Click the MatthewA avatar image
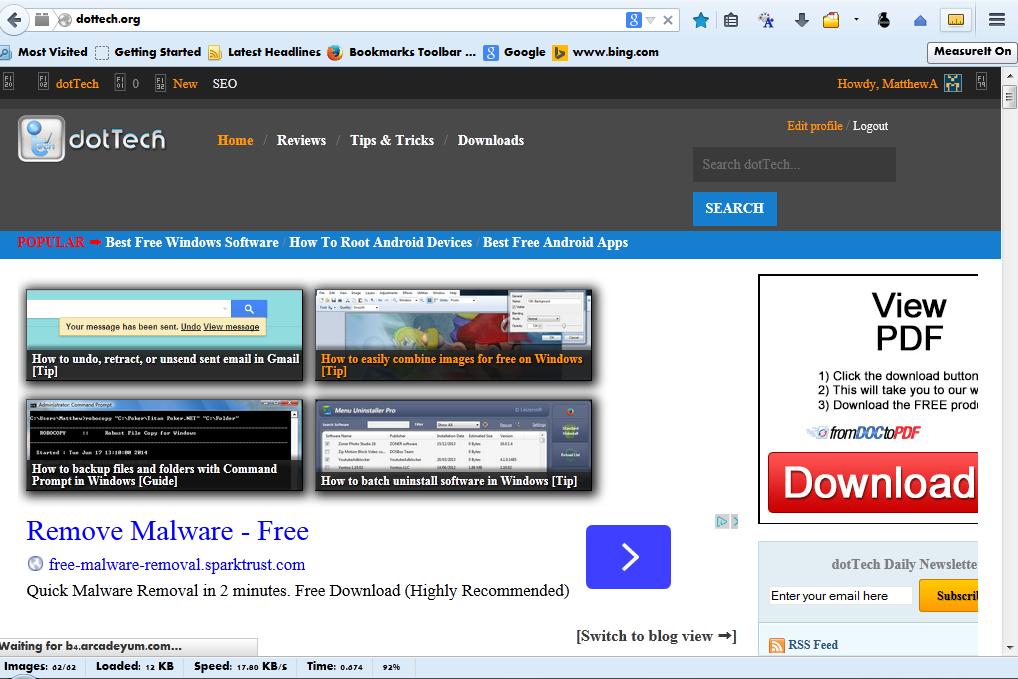 952,83
